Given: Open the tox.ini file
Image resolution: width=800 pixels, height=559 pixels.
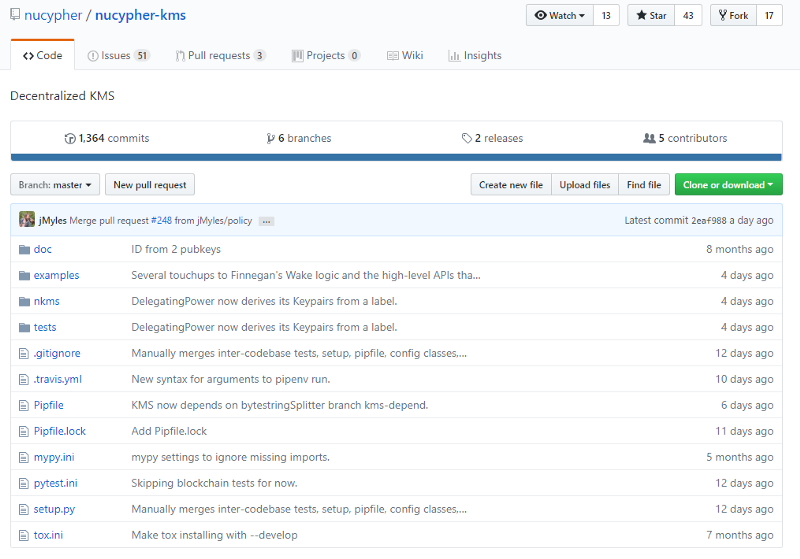Looking at the screenshot, I should pos(48,536).
